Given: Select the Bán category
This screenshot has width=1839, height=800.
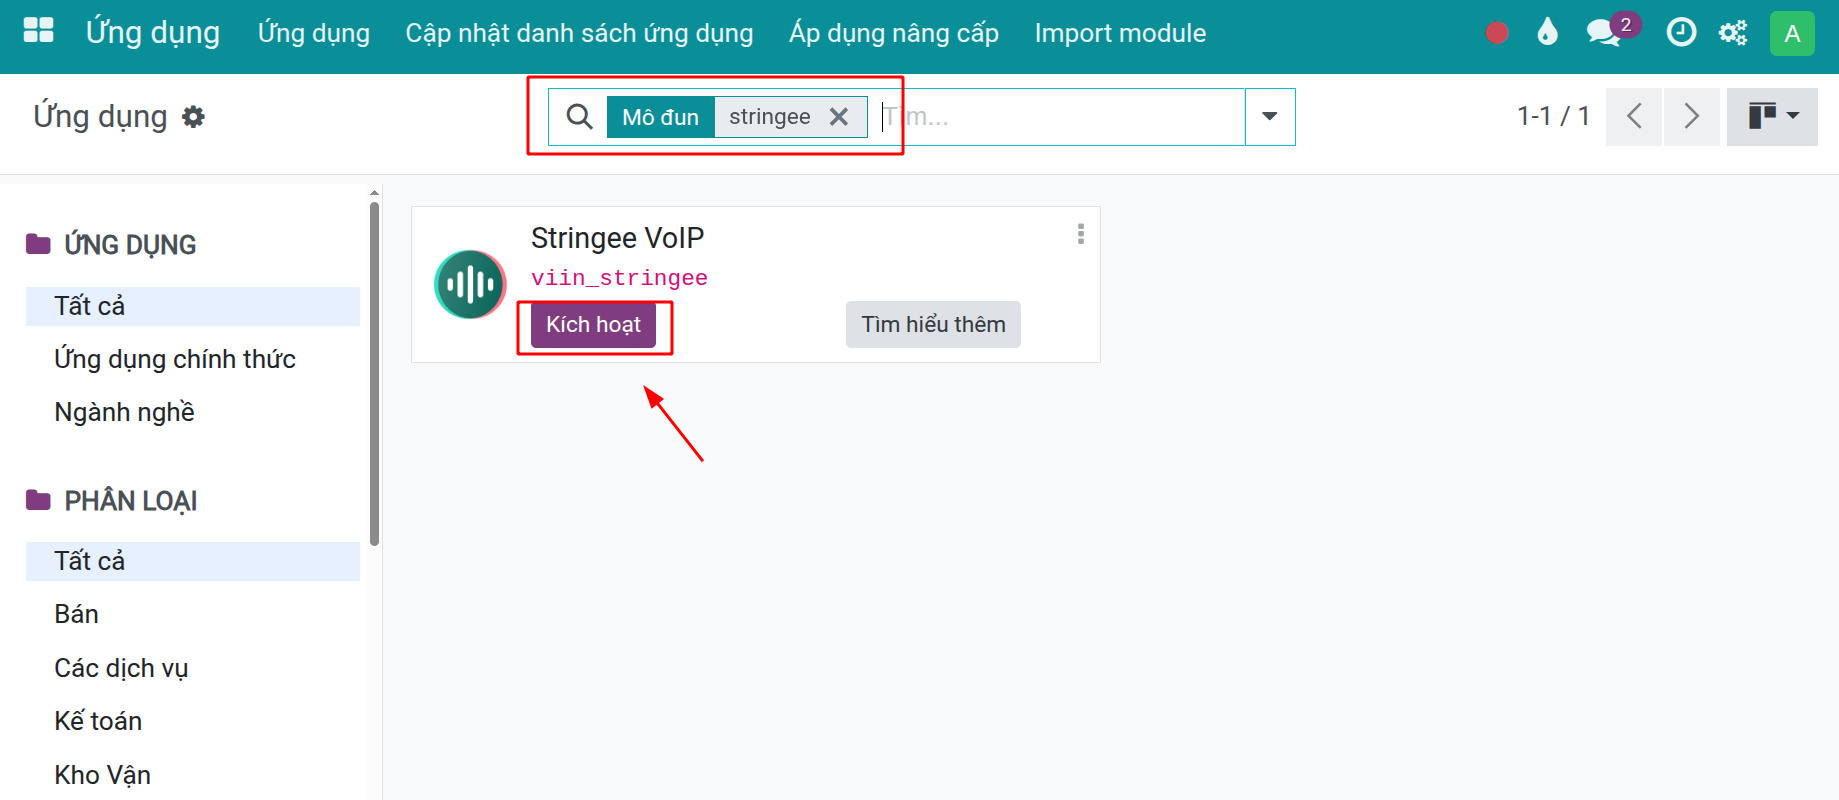Looking at the screenshot, I should [193, 614].
